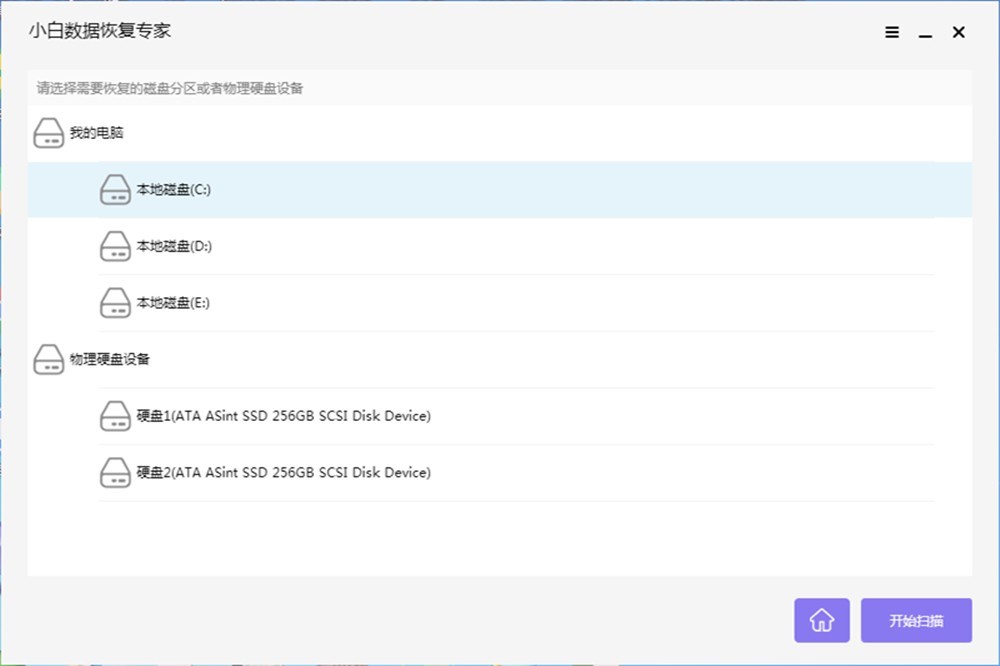1000x666 pixels.
Task: Click the disk icon for 本地磁盘(E:)
Action: [x=115, y=303]
